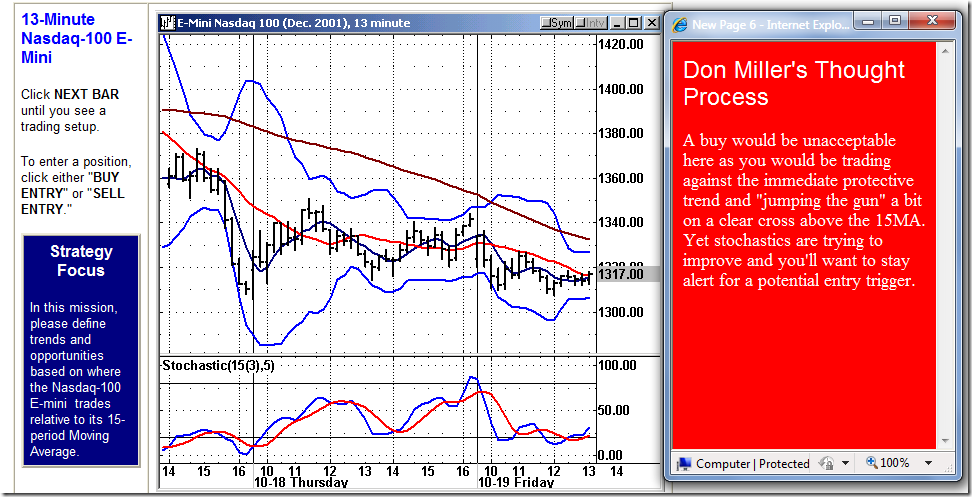Click the 1420.00 price axis label
The image size is (972, 497).
point(619,44)
